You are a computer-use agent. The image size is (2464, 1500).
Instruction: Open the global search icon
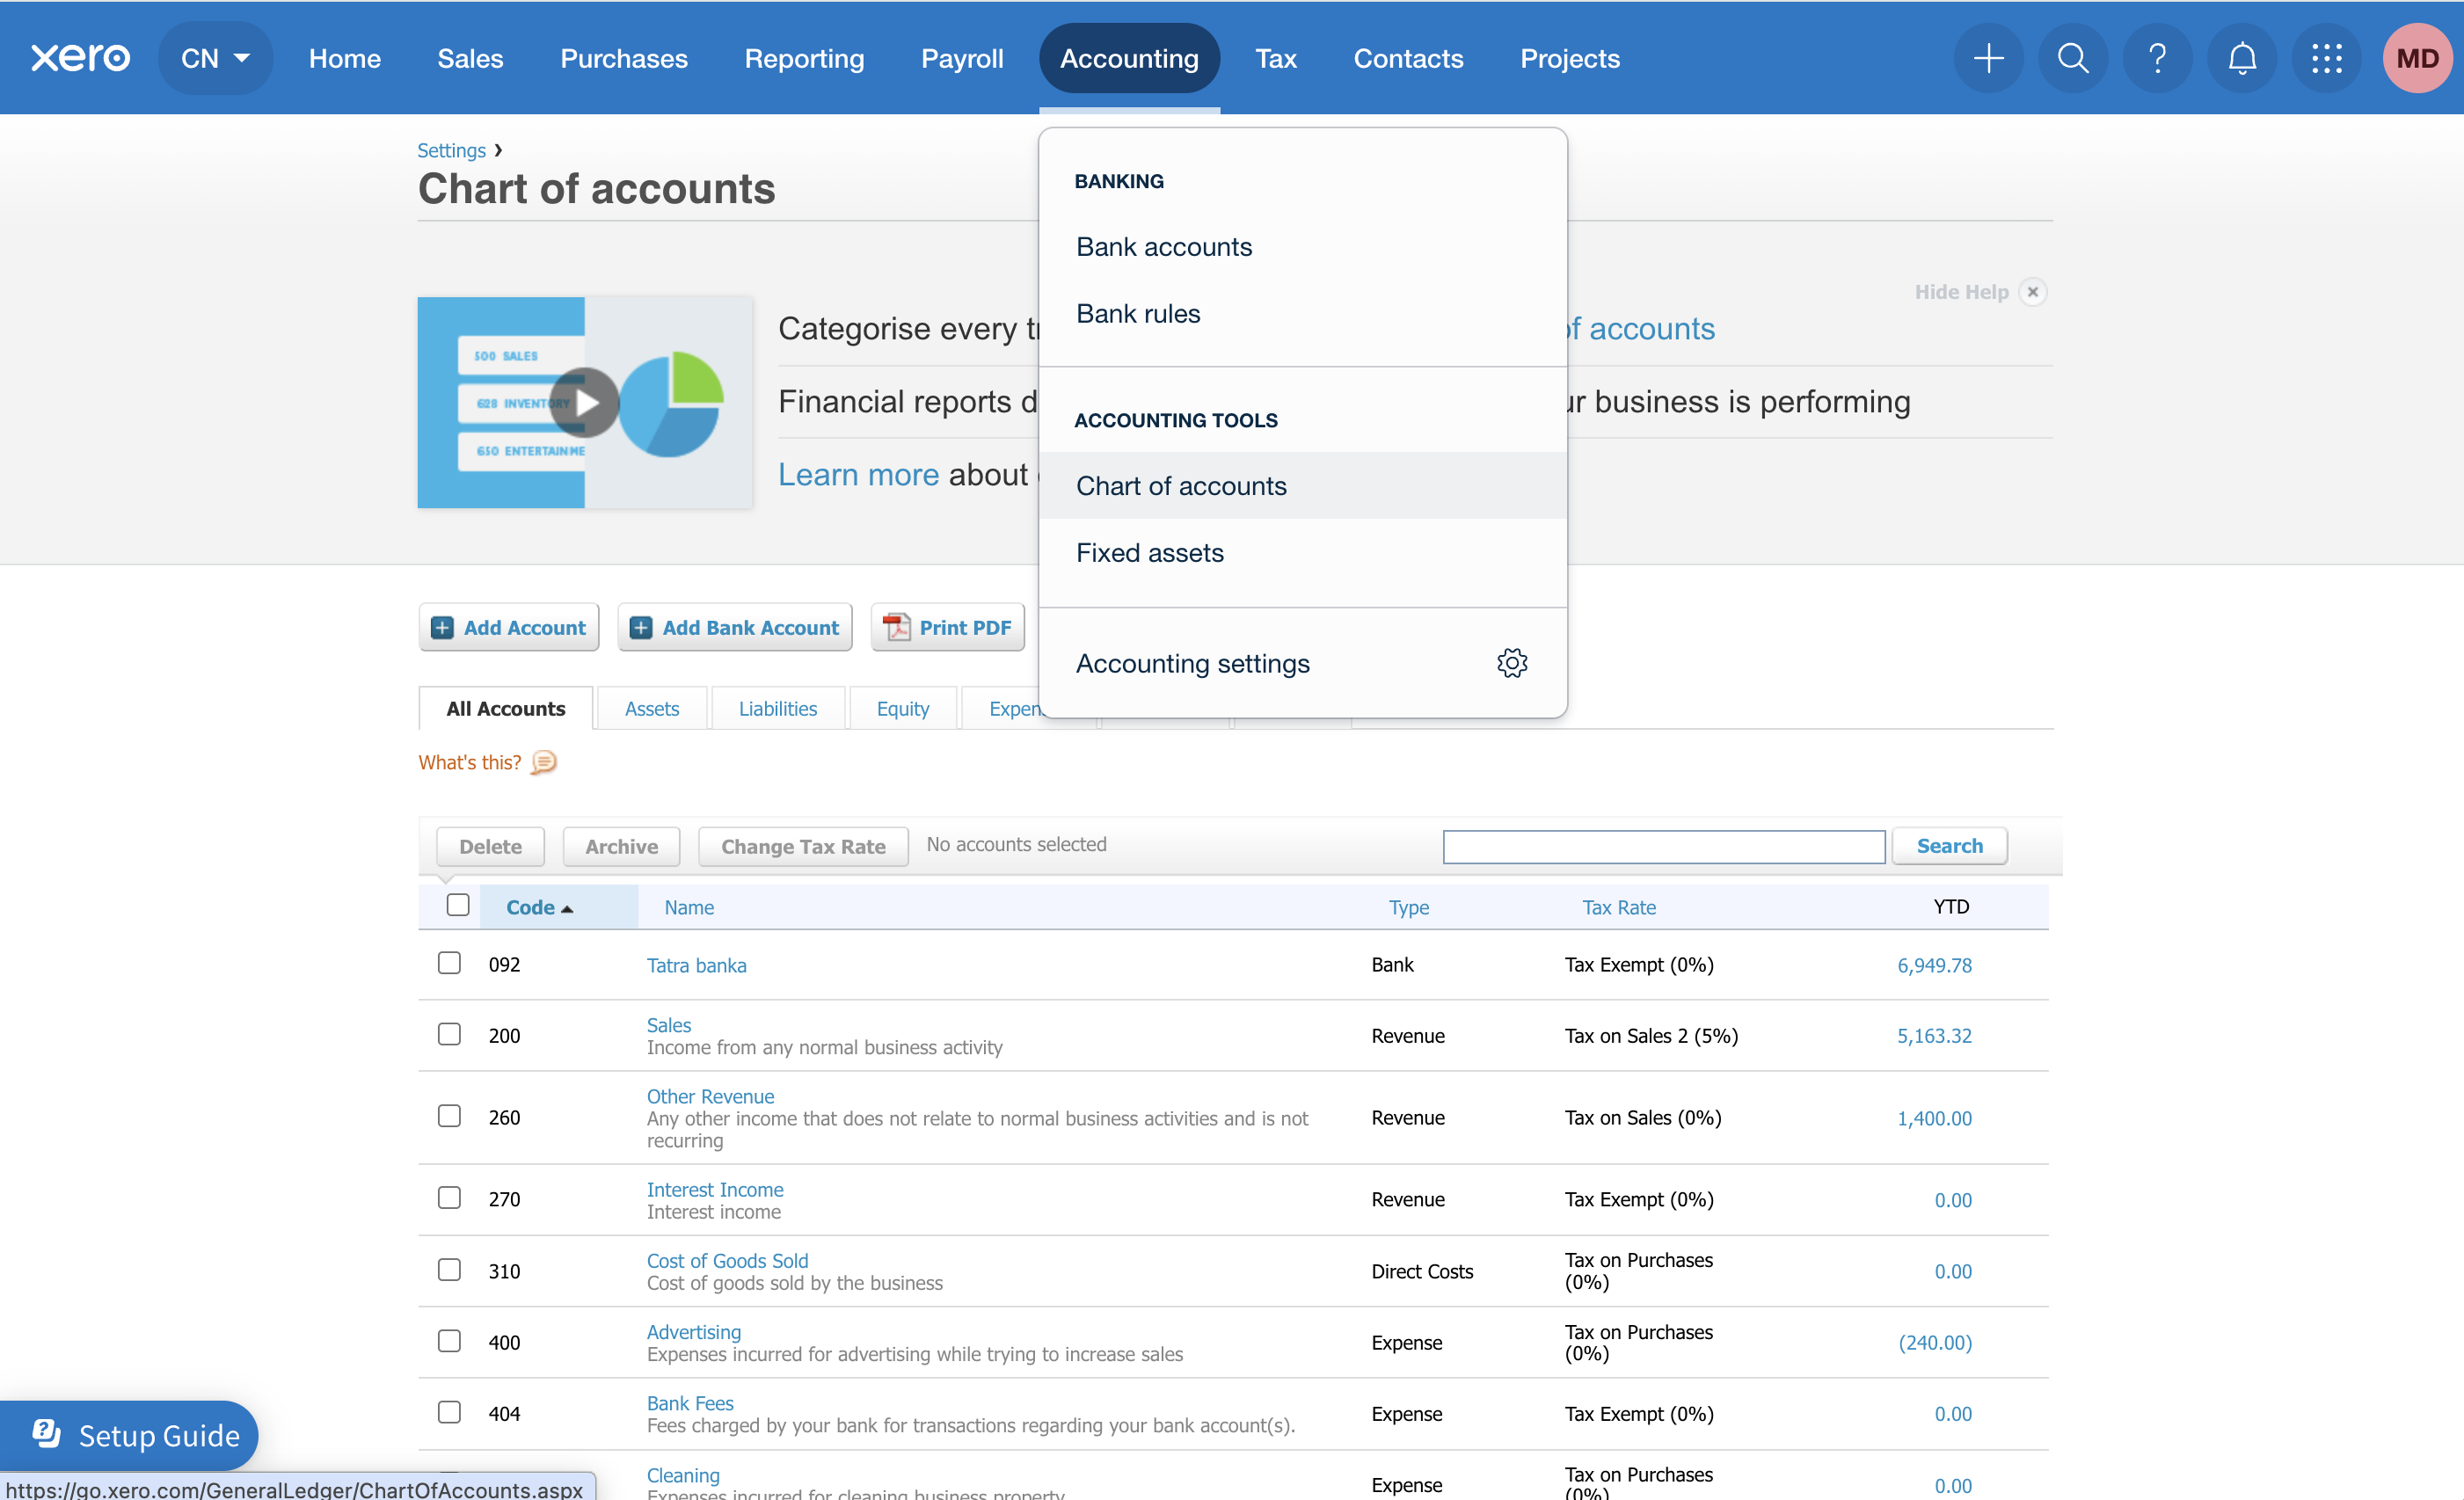tap(2072, 58)
